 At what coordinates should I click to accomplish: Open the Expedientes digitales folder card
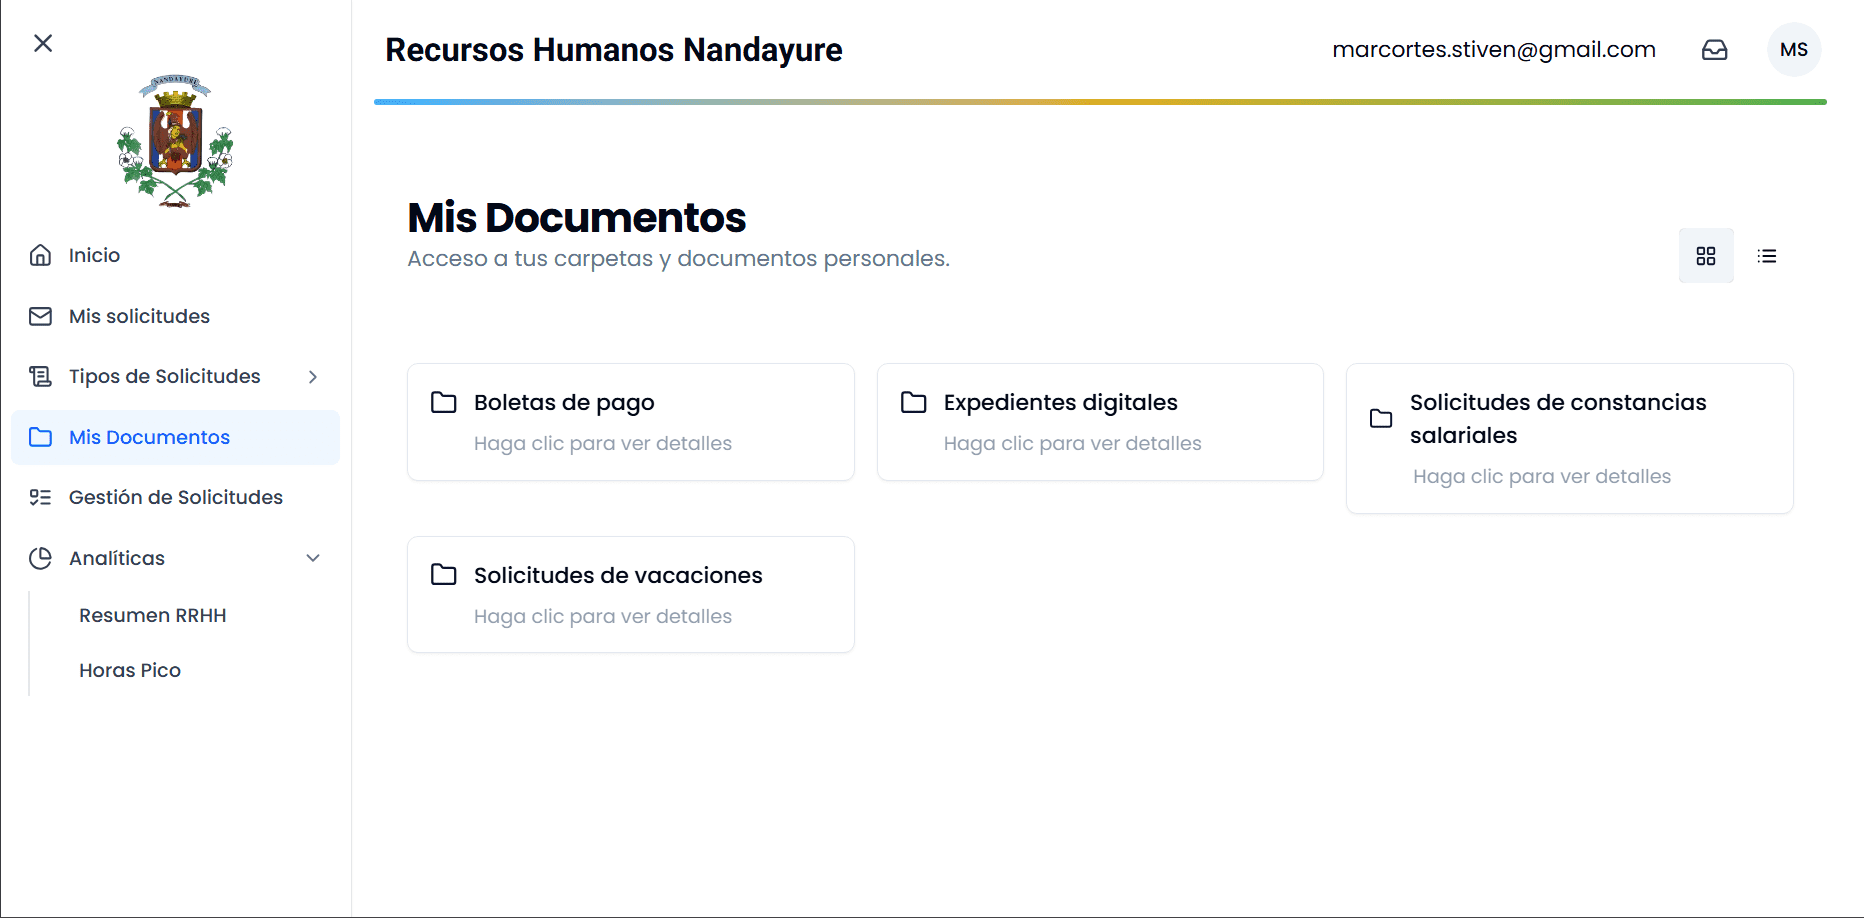click(1100, 422)
